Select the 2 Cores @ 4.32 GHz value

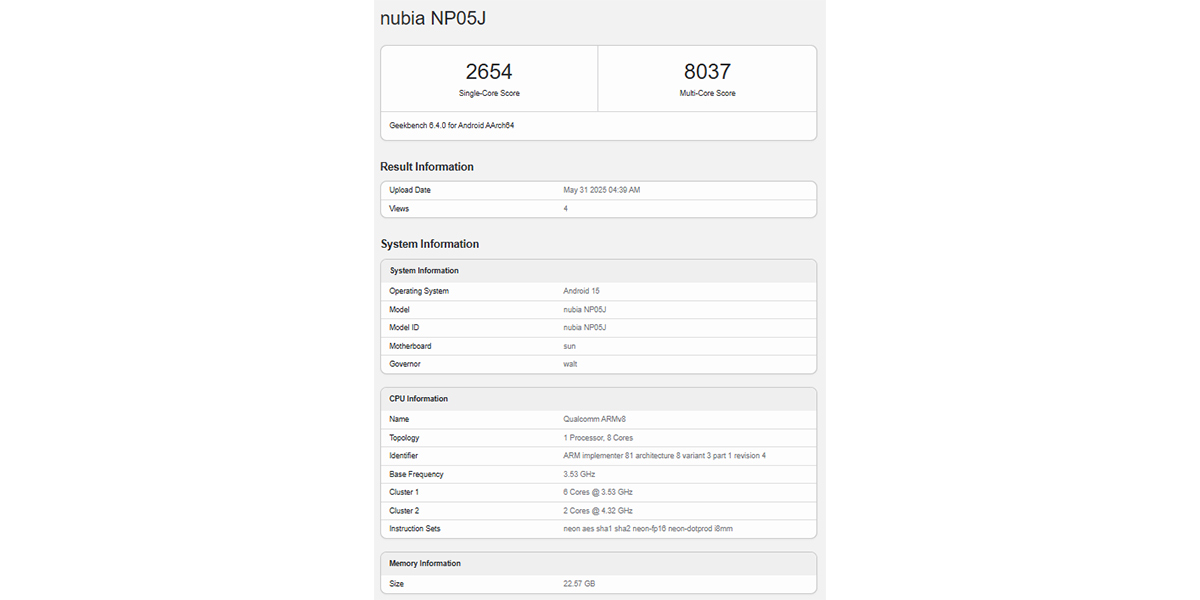[x=598, y=510]
